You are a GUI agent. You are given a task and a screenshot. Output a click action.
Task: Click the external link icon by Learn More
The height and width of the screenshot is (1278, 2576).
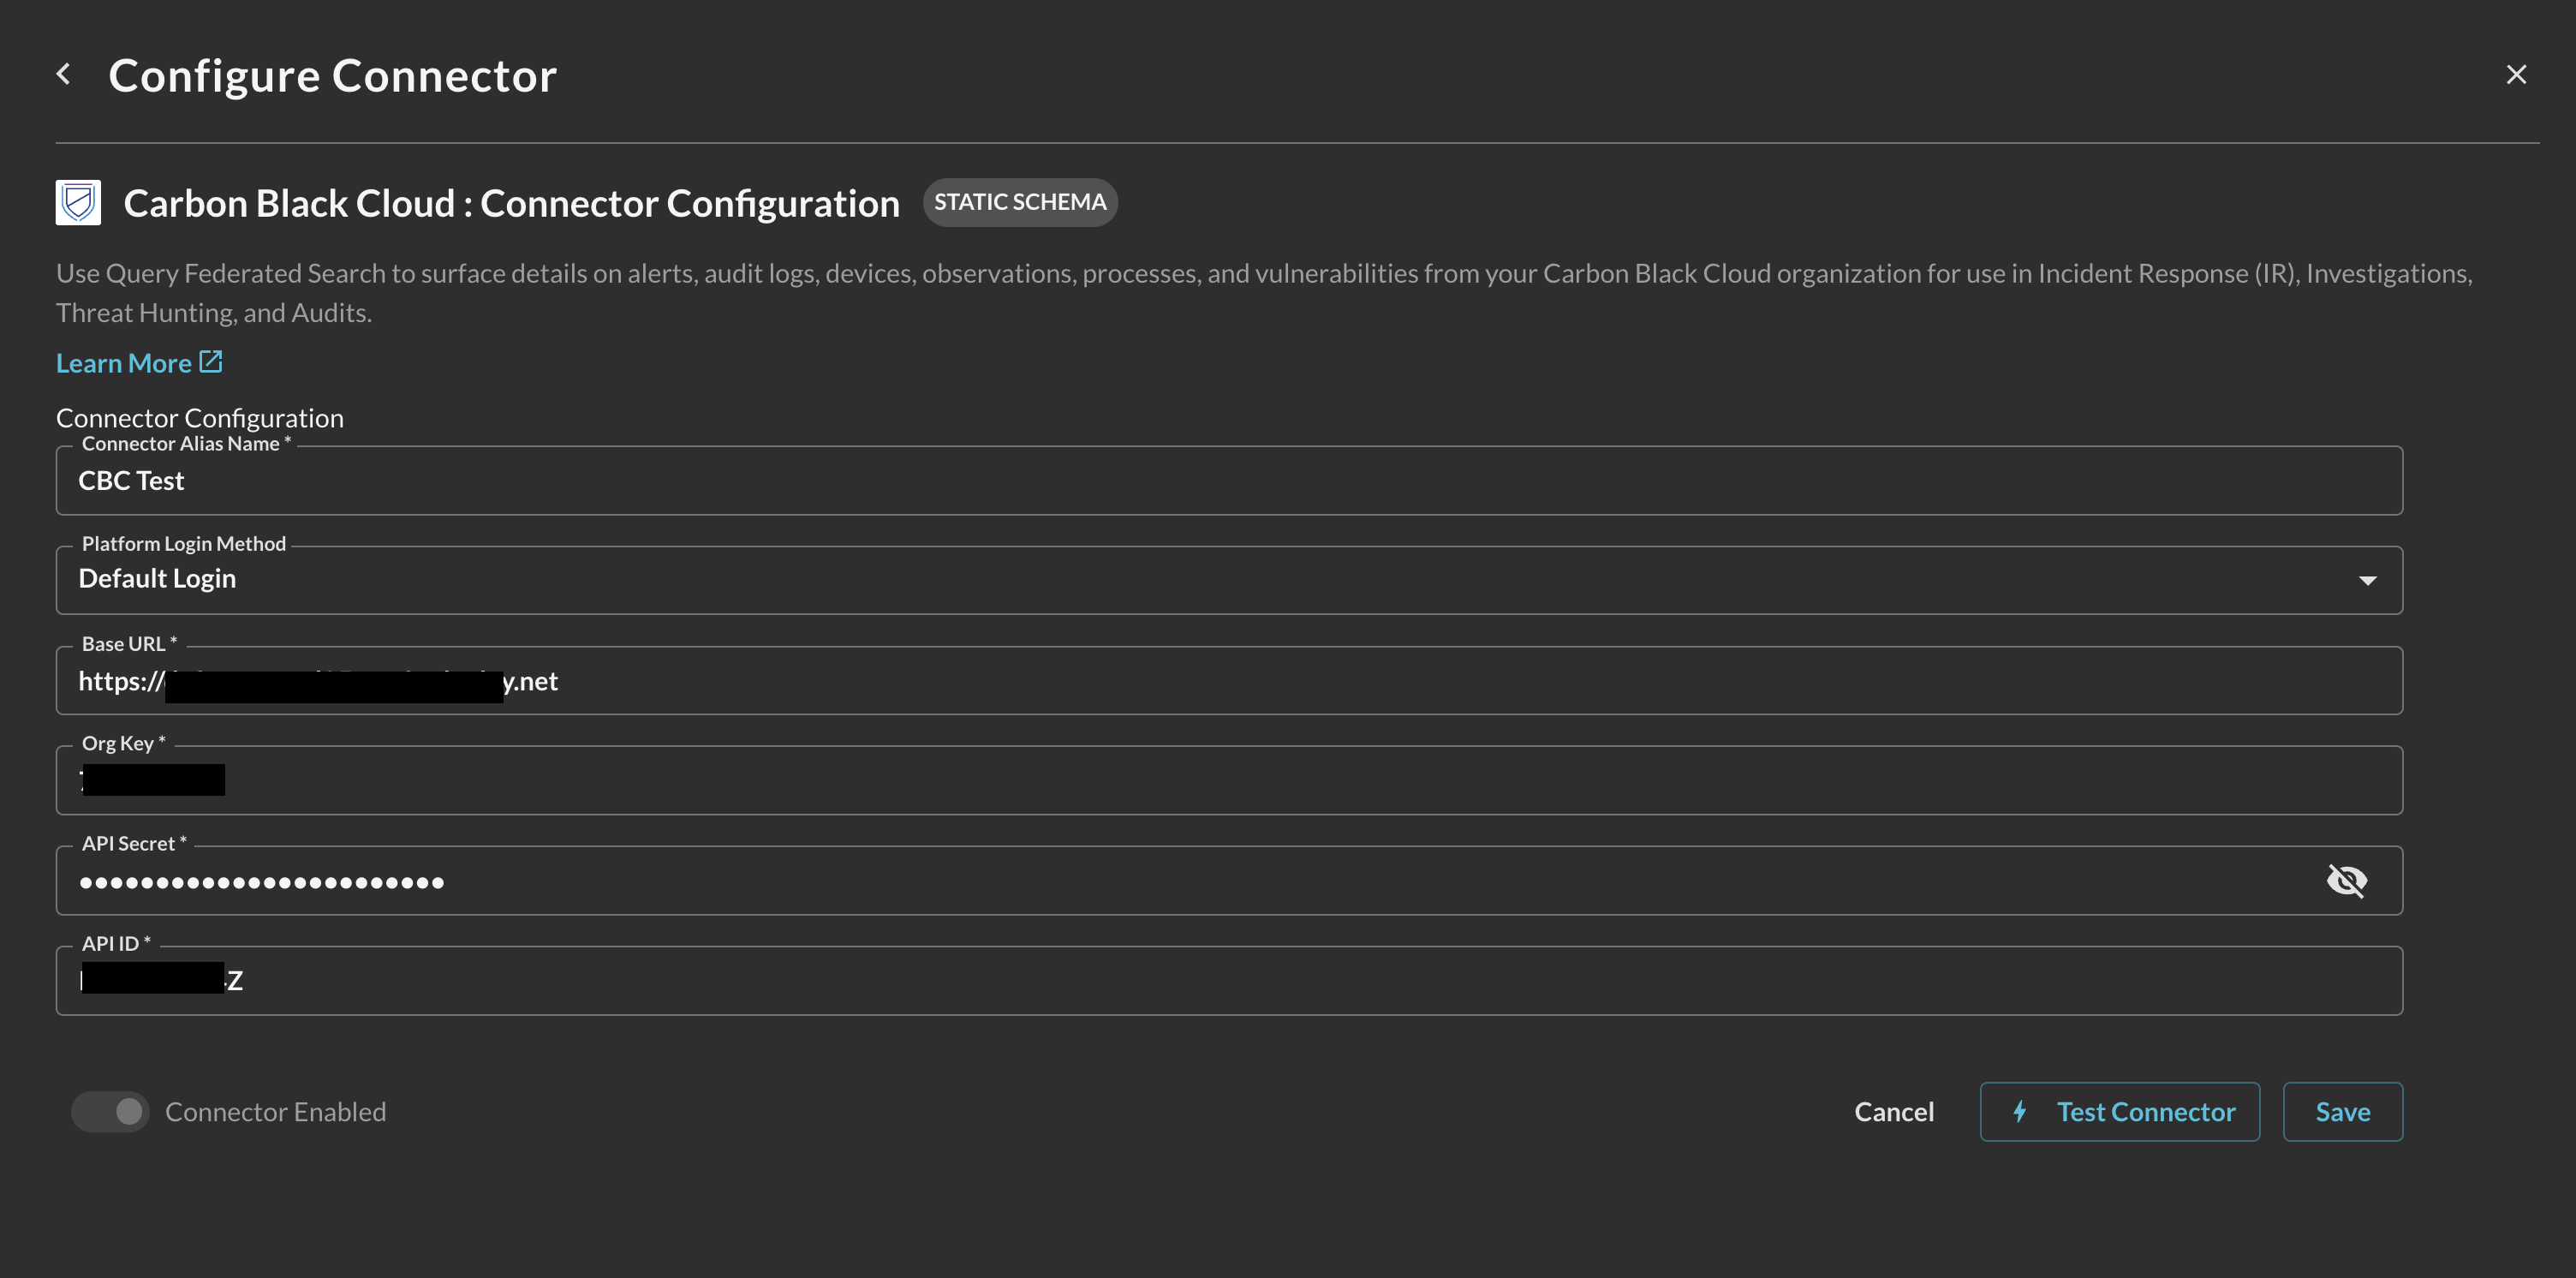pos(211,362)
